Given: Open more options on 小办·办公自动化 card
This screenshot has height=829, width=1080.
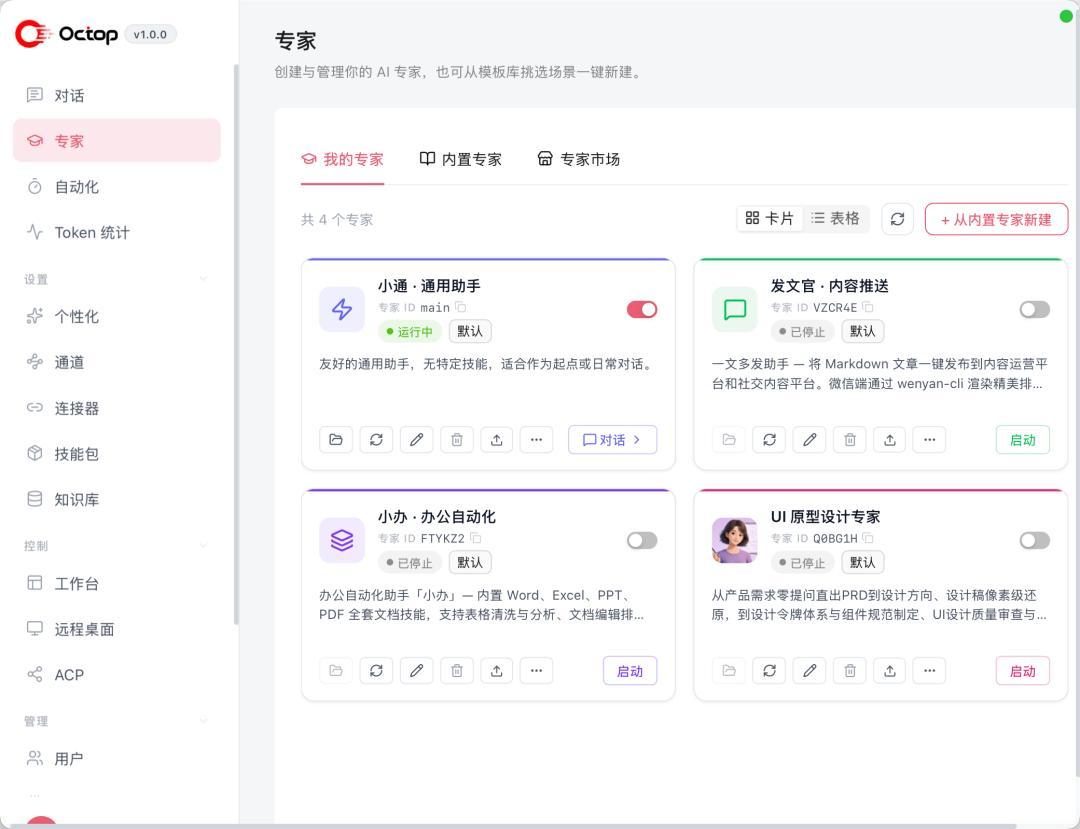Looking at the screenshot, I should pyautogui.click(x=537, y=671).
